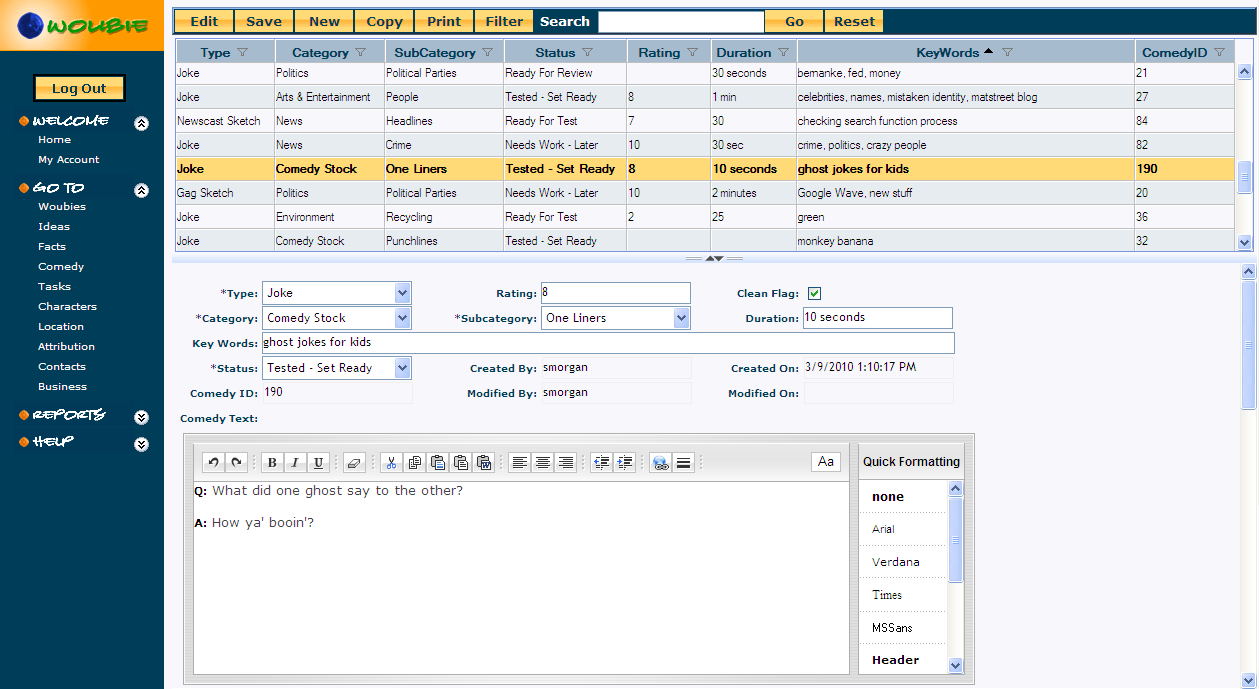Insert a hyperlink with the link icon

(660, 462)
